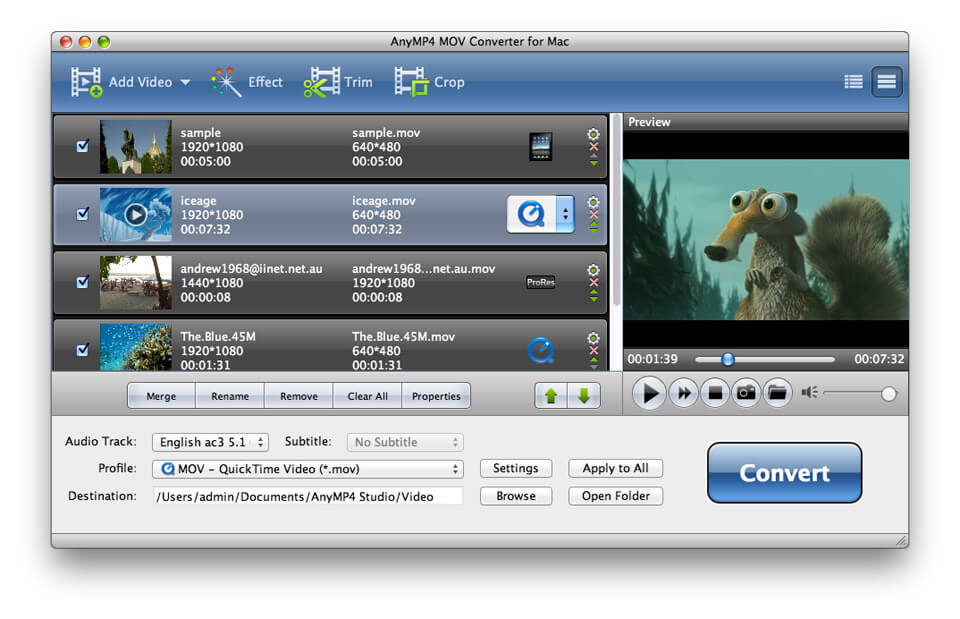Click the big Convert button
Viewport: 960px width, 619px height.
[784, 473]
